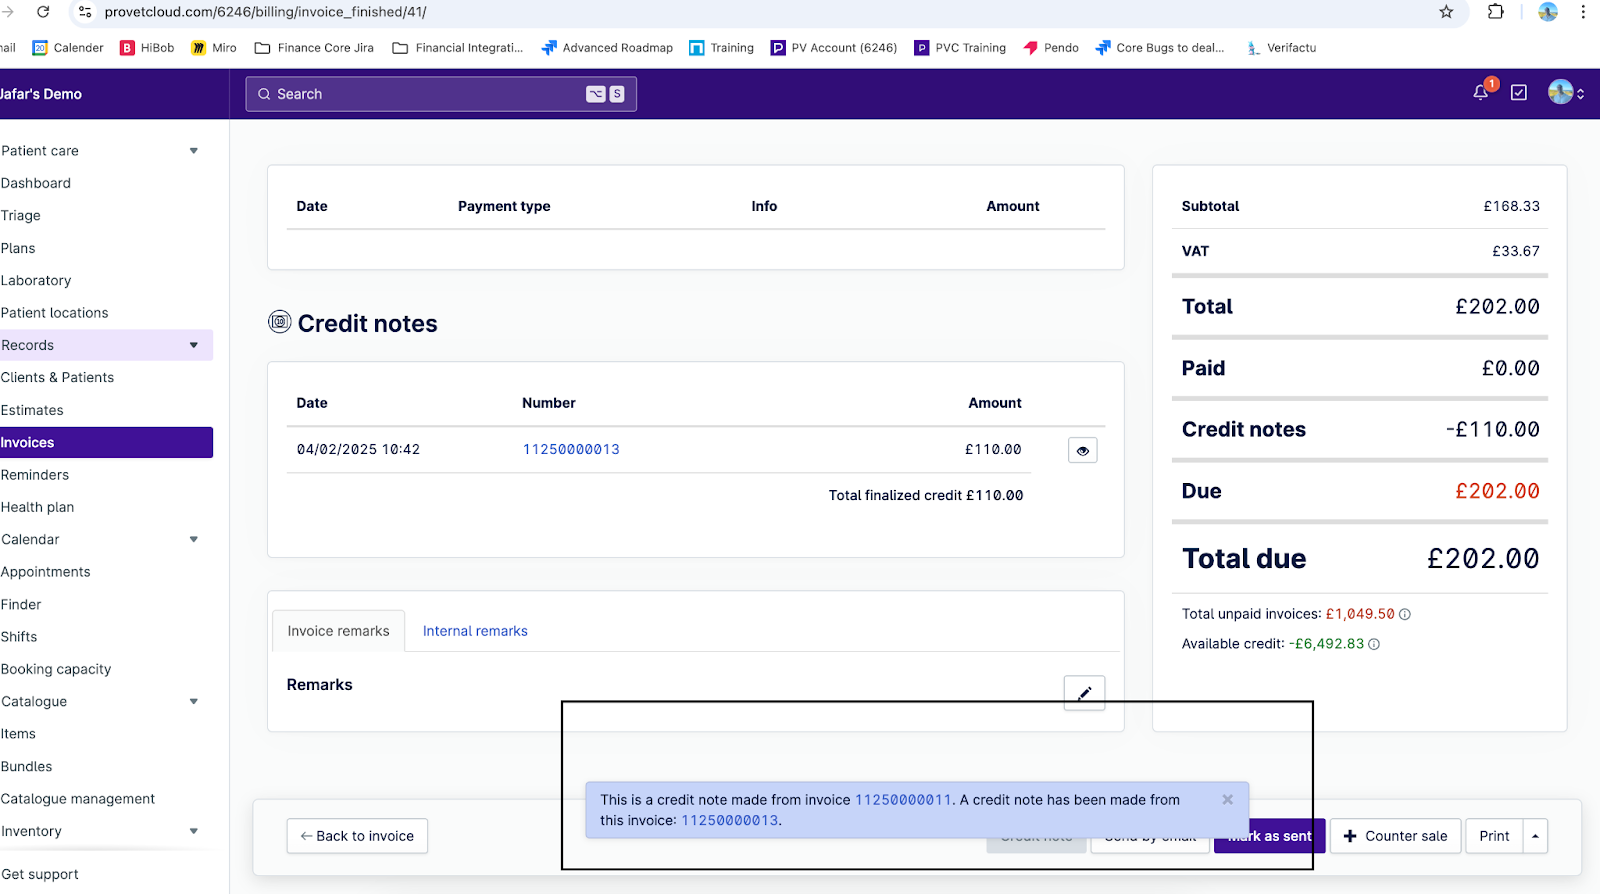Expand the Patient care sidebar section

[x=194, y=151]
